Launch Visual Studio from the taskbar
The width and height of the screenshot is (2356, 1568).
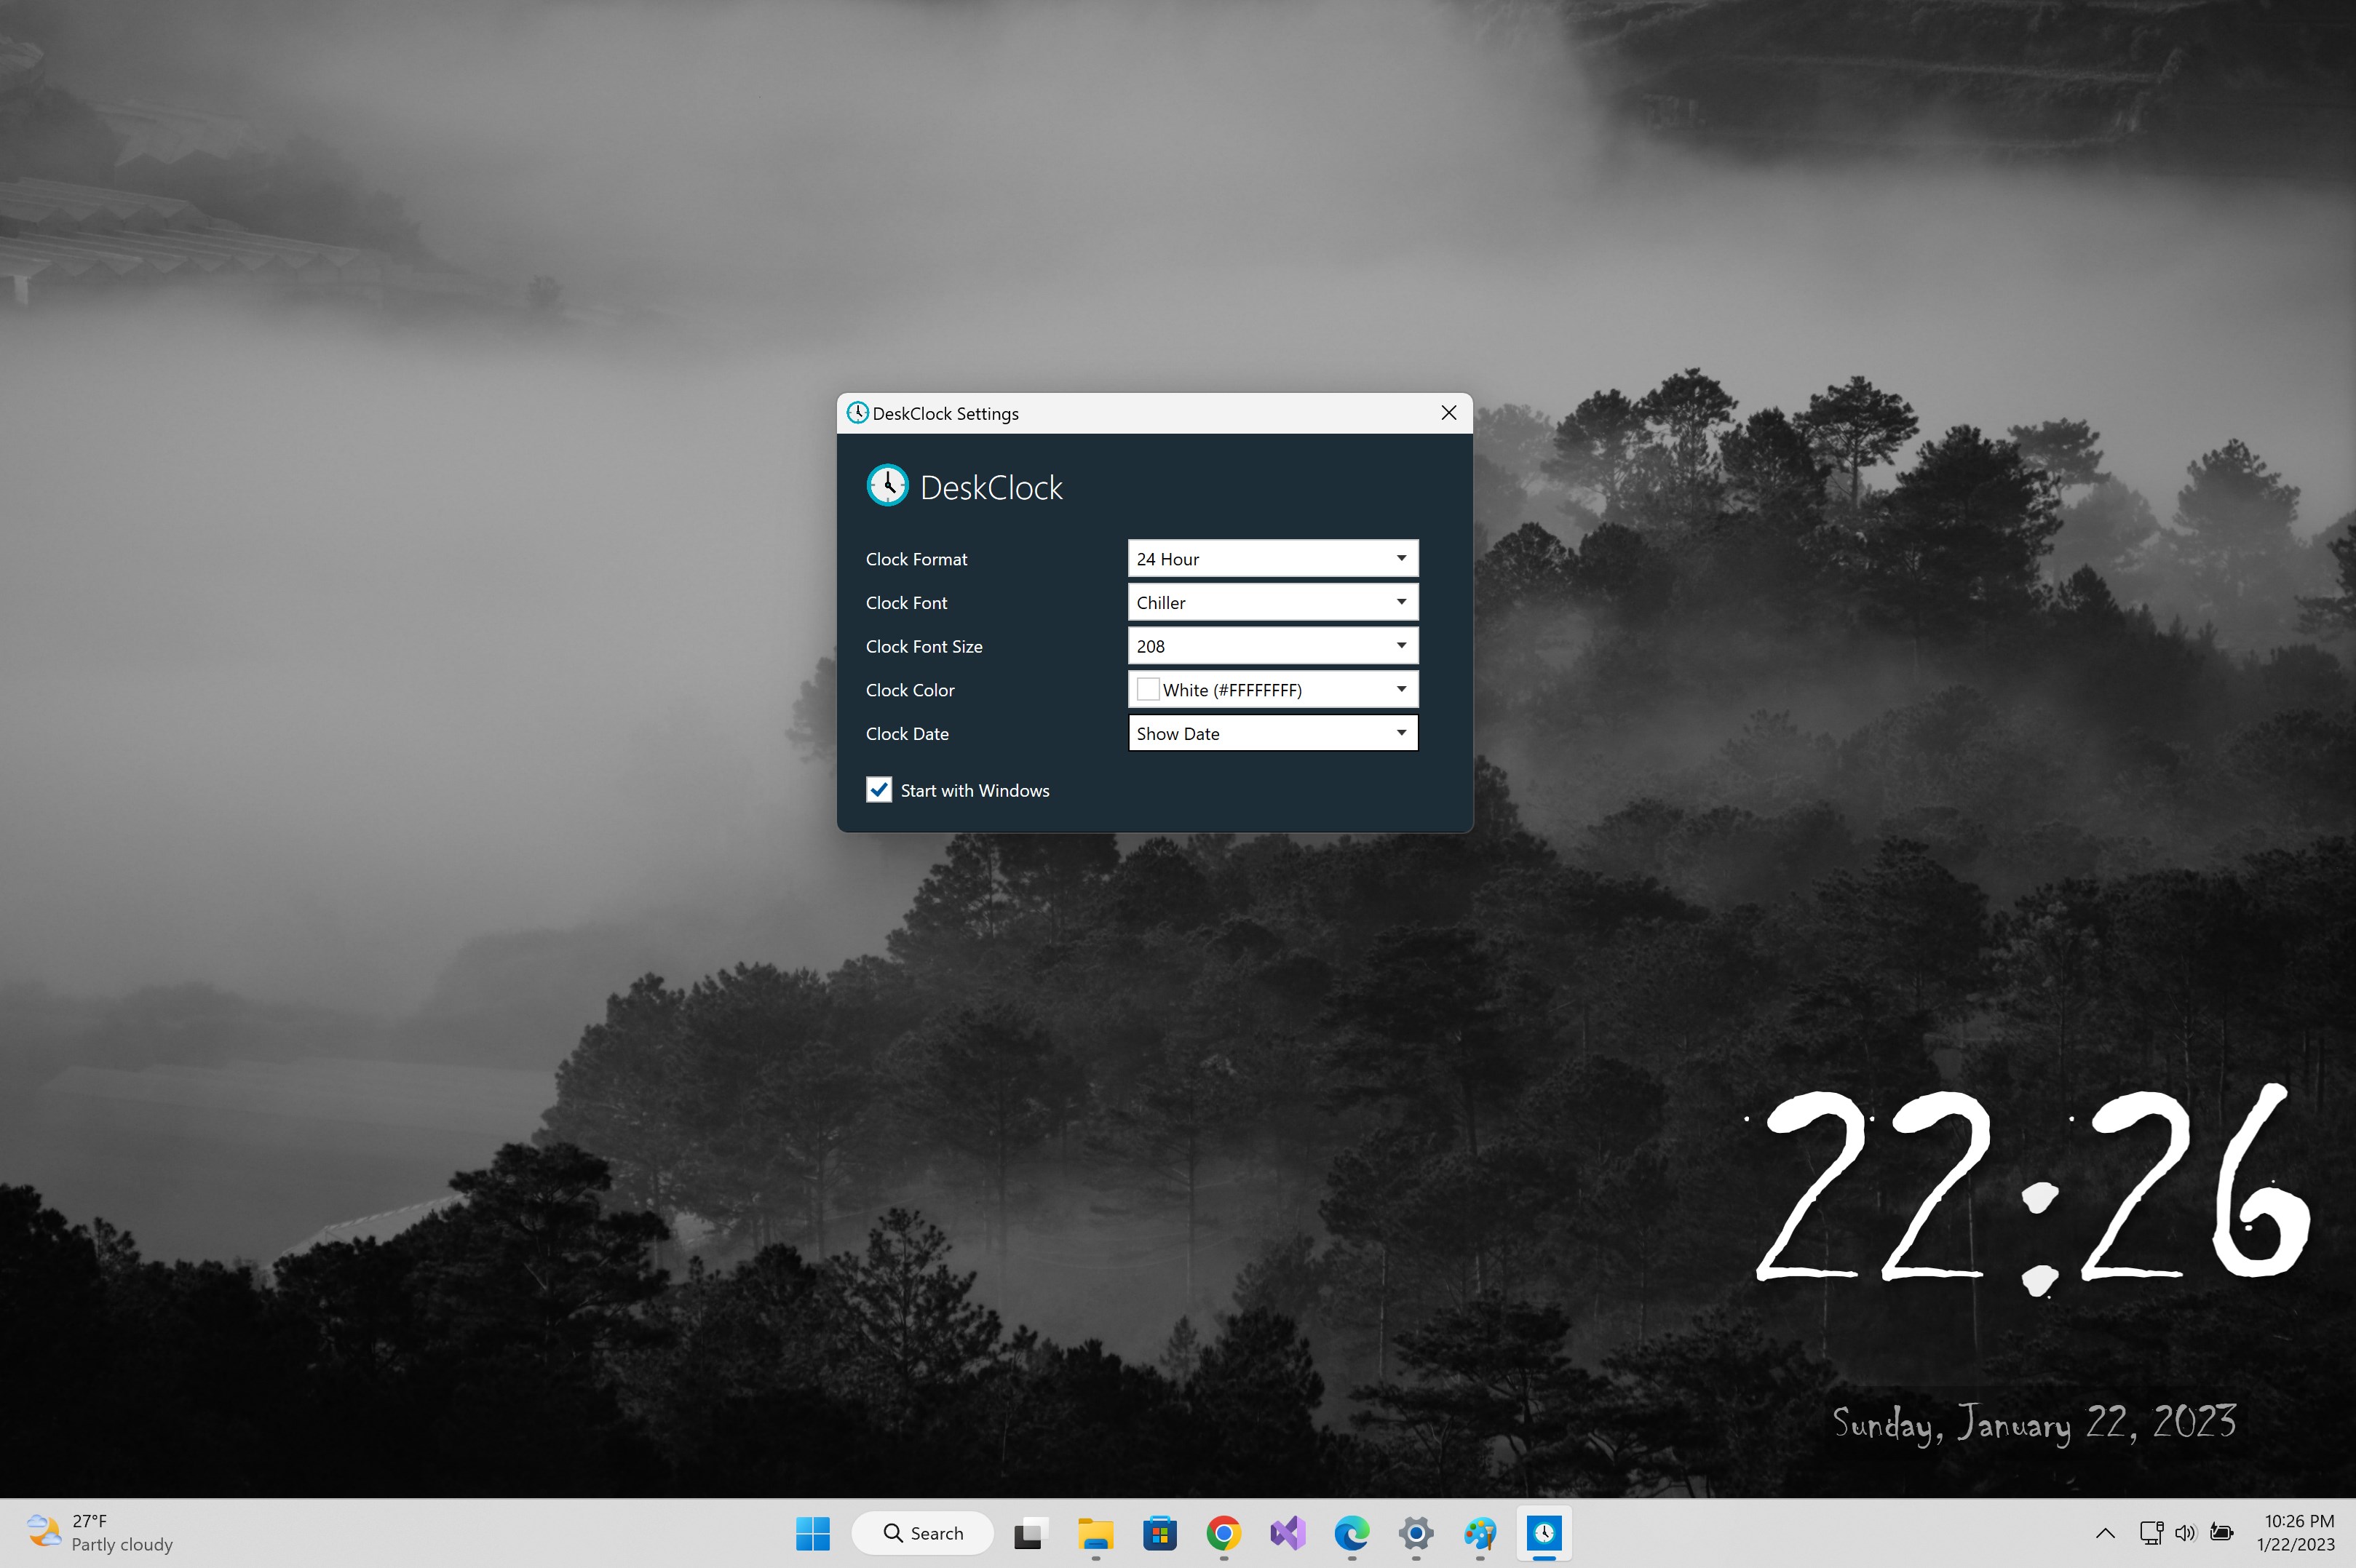click(1287, 1533)
